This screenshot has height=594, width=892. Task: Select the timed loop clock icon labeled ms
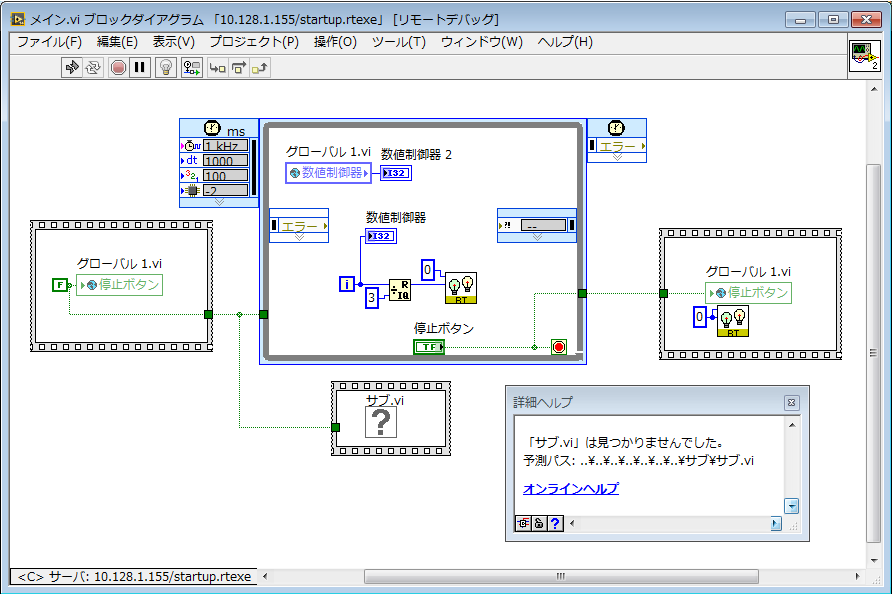tap(212, 128)
